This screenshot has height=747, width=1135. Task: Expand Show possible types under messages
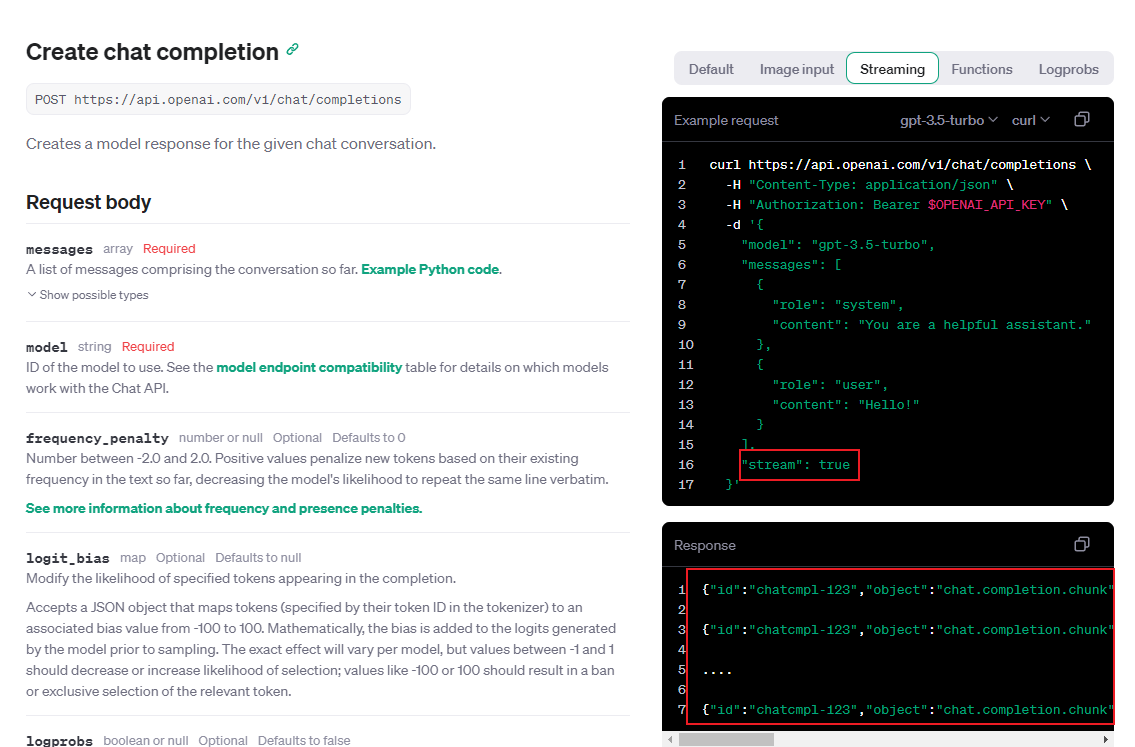(88, 295)
